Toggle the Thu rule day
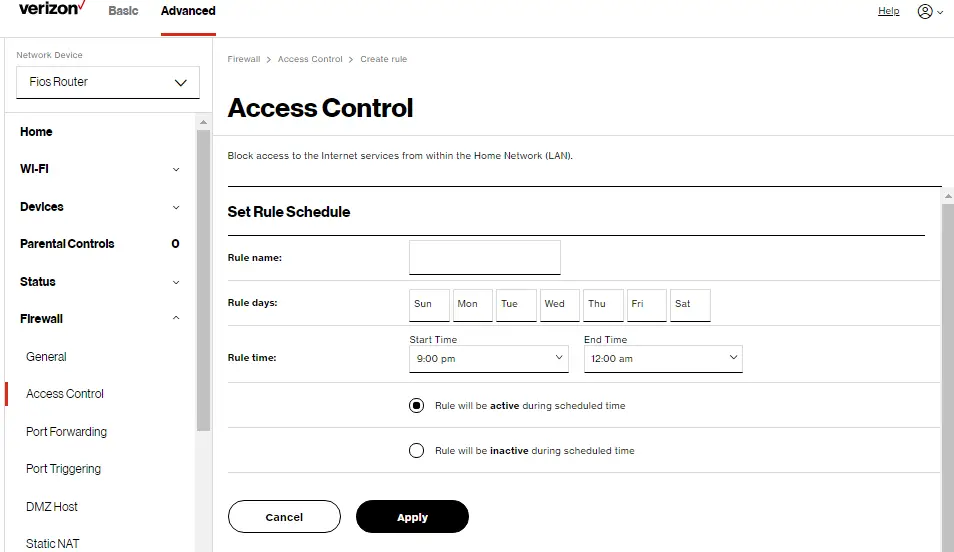 click(x=604, y=304)
